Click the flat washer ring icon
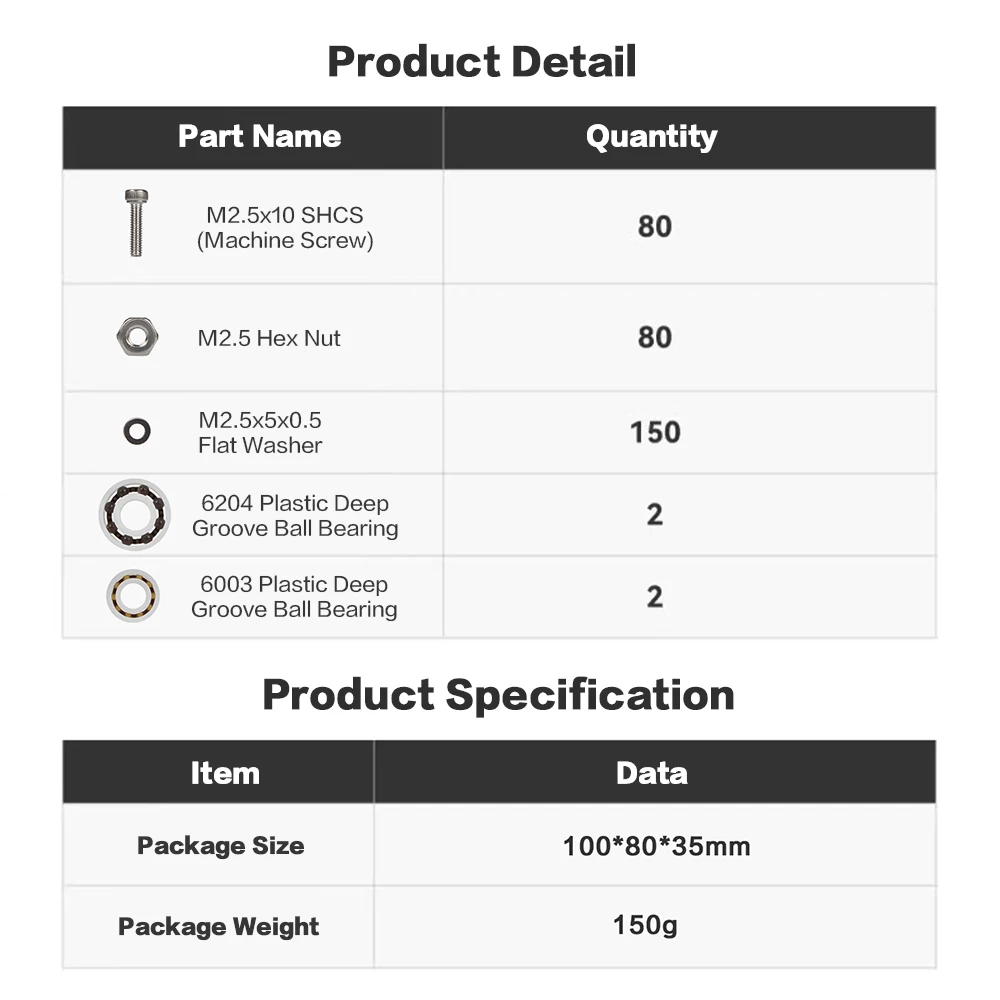 pos(137,432)
